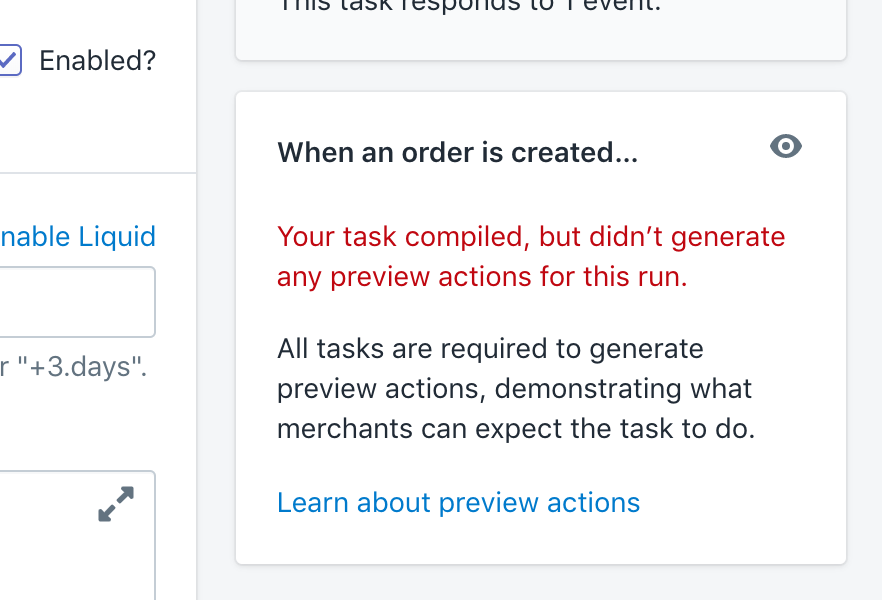Click the task responds to 1 event card
Screen dimensions: 882x600
tap(541, 28)
